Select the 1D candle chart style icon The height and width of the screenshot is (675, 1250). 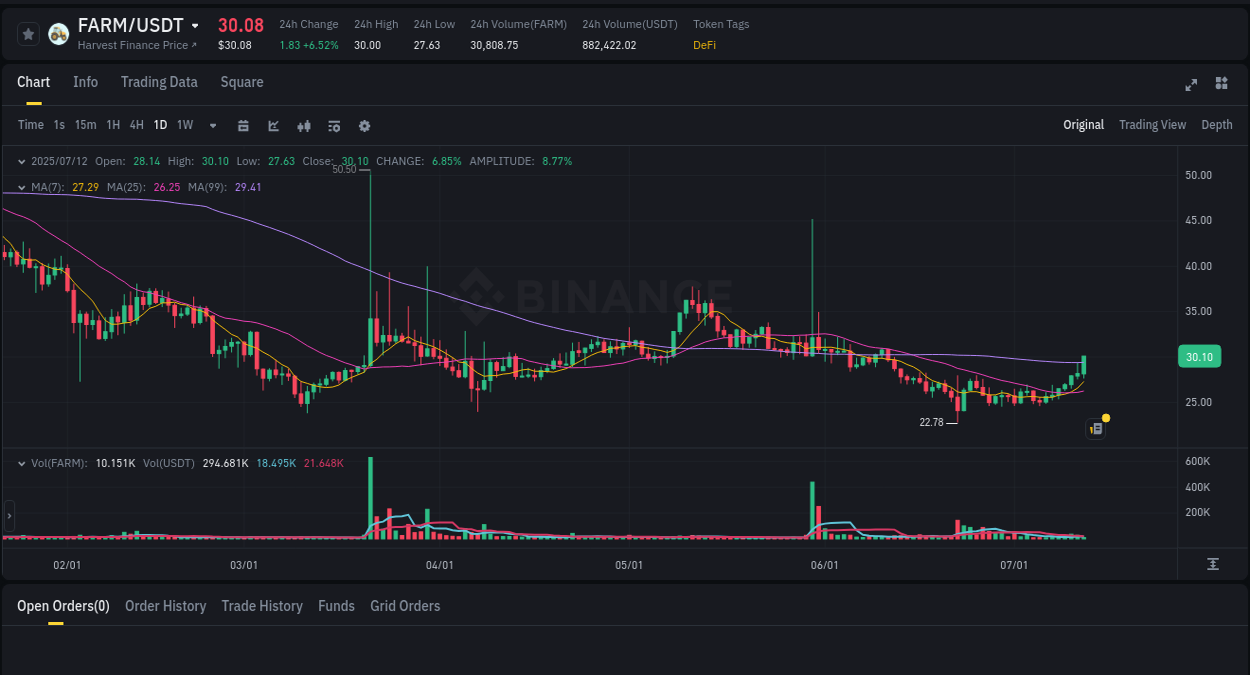(303, 125)
